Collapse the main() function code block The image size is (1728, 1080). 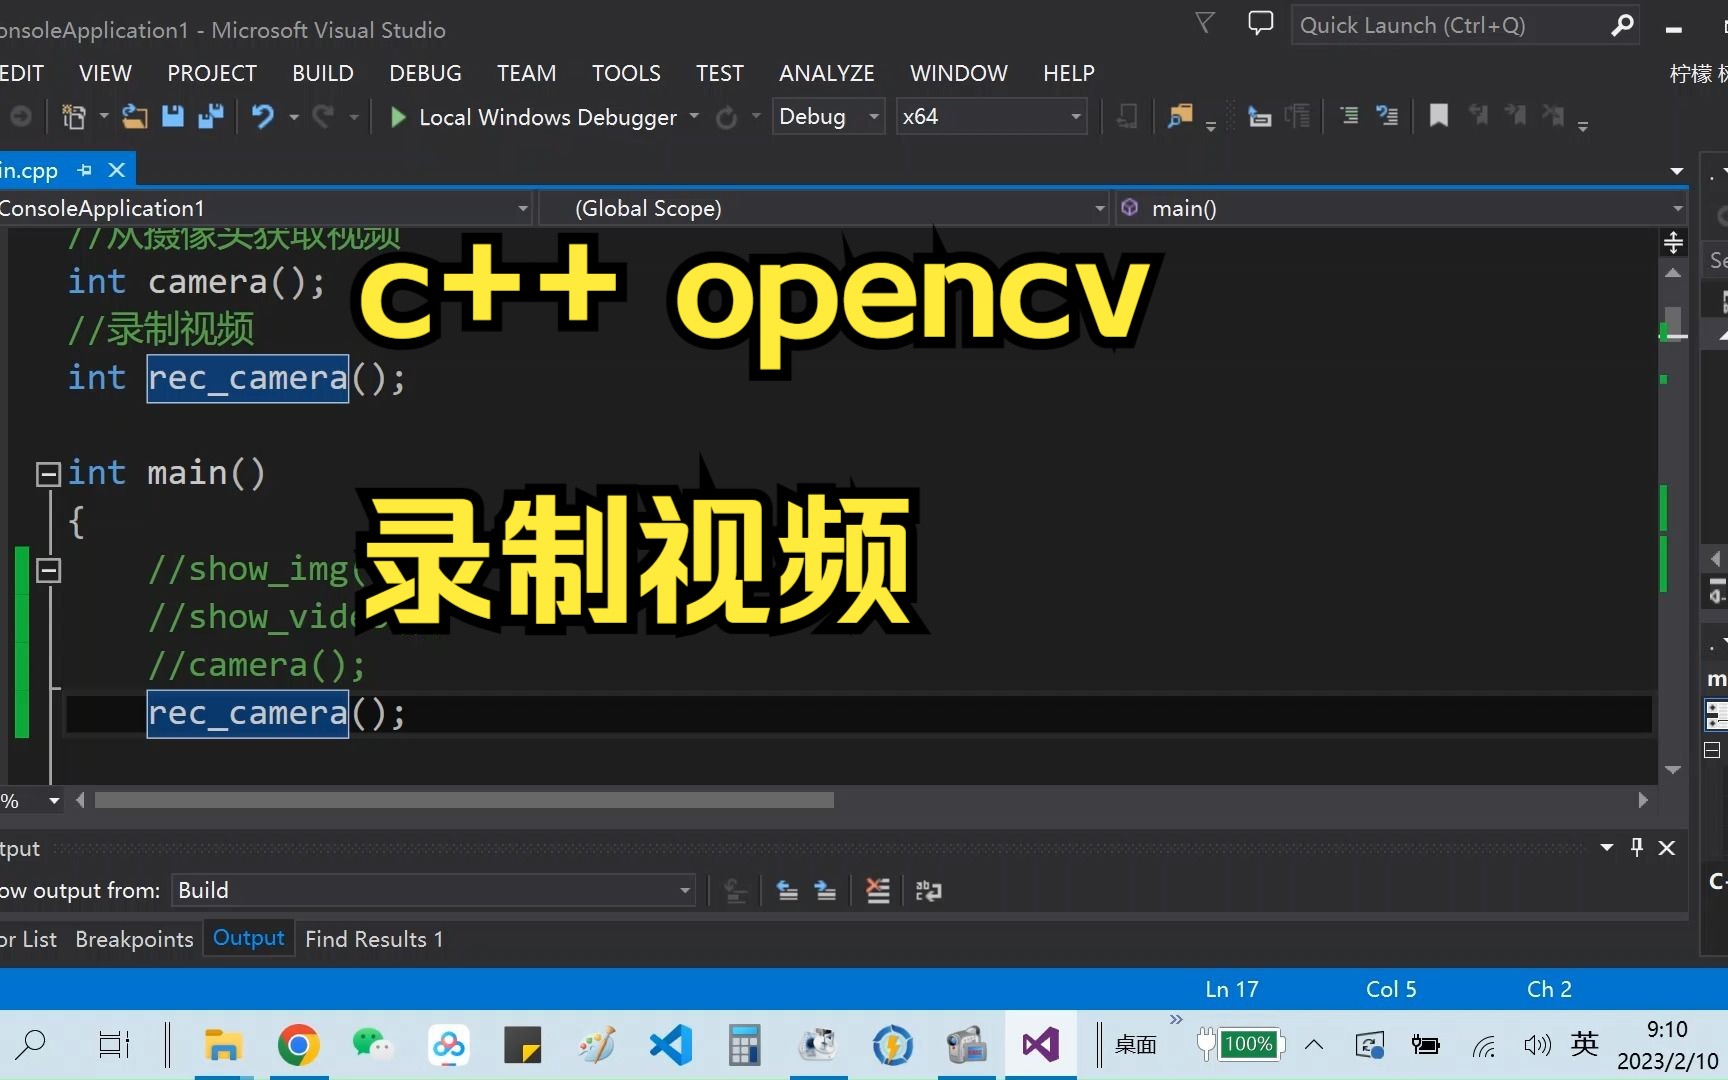tap(47, 472)
